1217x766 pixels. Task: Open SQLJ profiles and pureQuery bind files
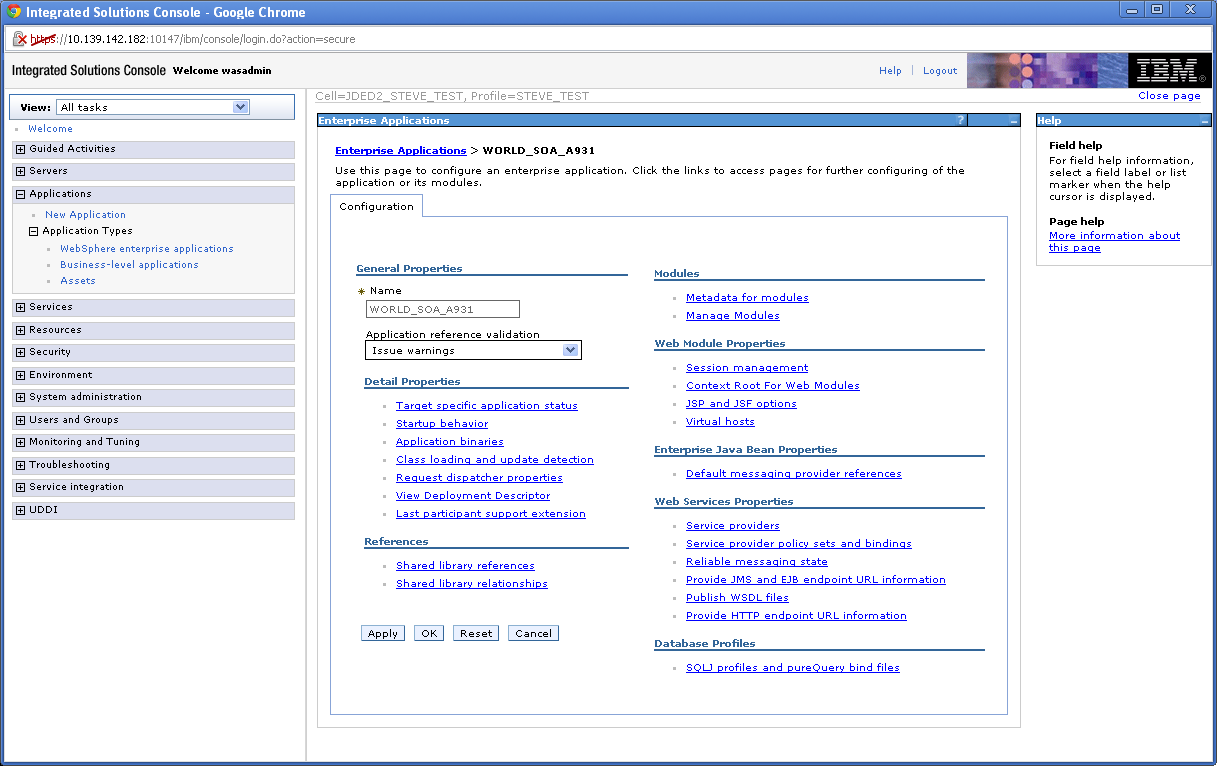click(793, 668)
